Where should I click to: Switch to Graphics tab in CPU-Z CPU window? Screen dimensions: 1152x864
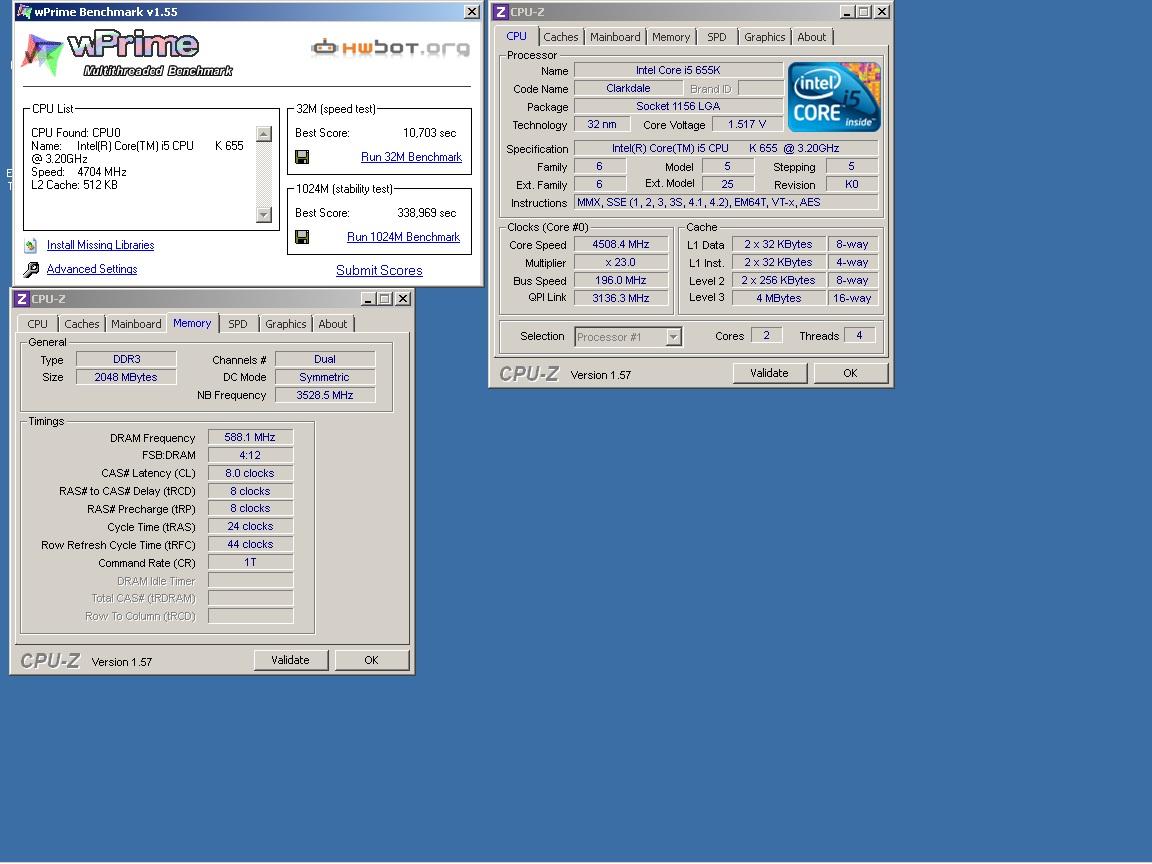pyautogui.click(x=764, y=37)
